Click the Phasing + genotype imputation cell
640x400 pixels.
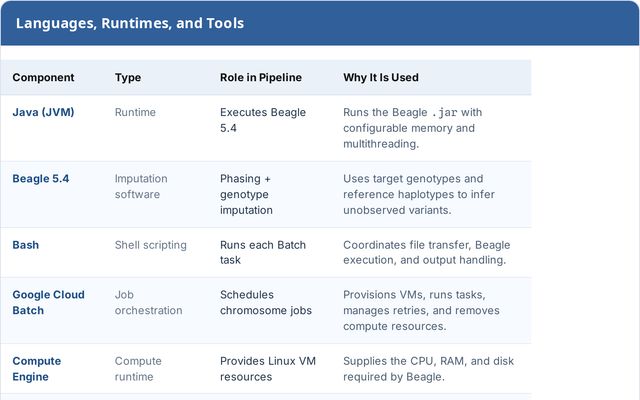246,194
